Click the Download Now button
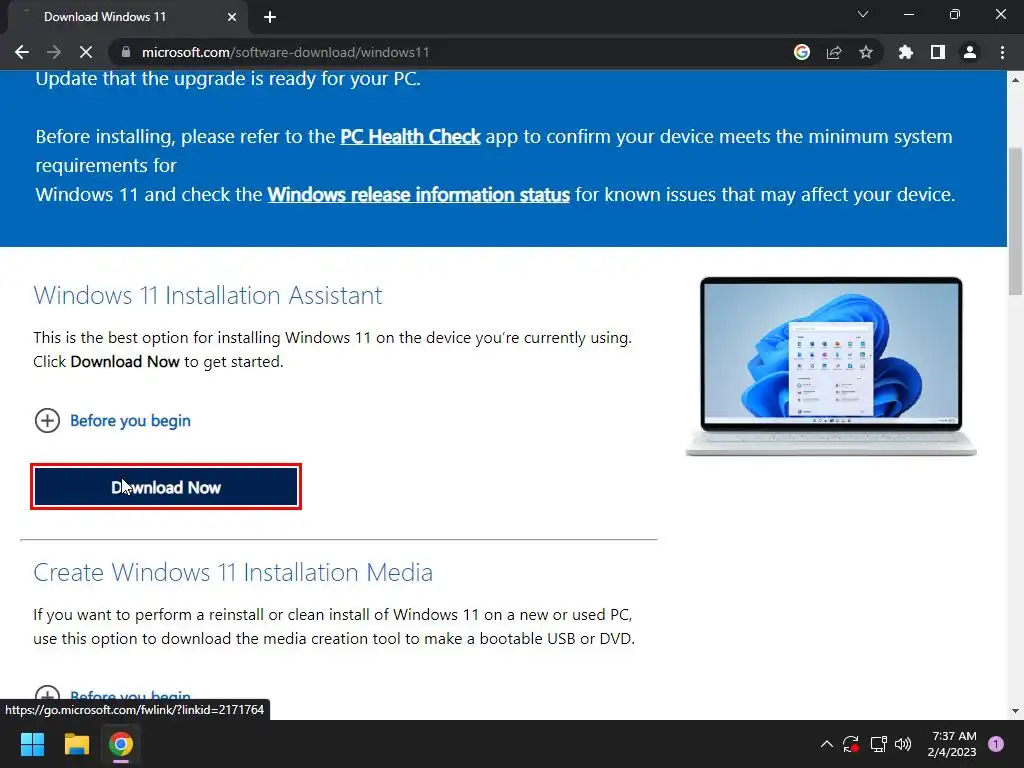This screenshot has height=768, width=1024. pyautogui.click(x=166, y=487)
